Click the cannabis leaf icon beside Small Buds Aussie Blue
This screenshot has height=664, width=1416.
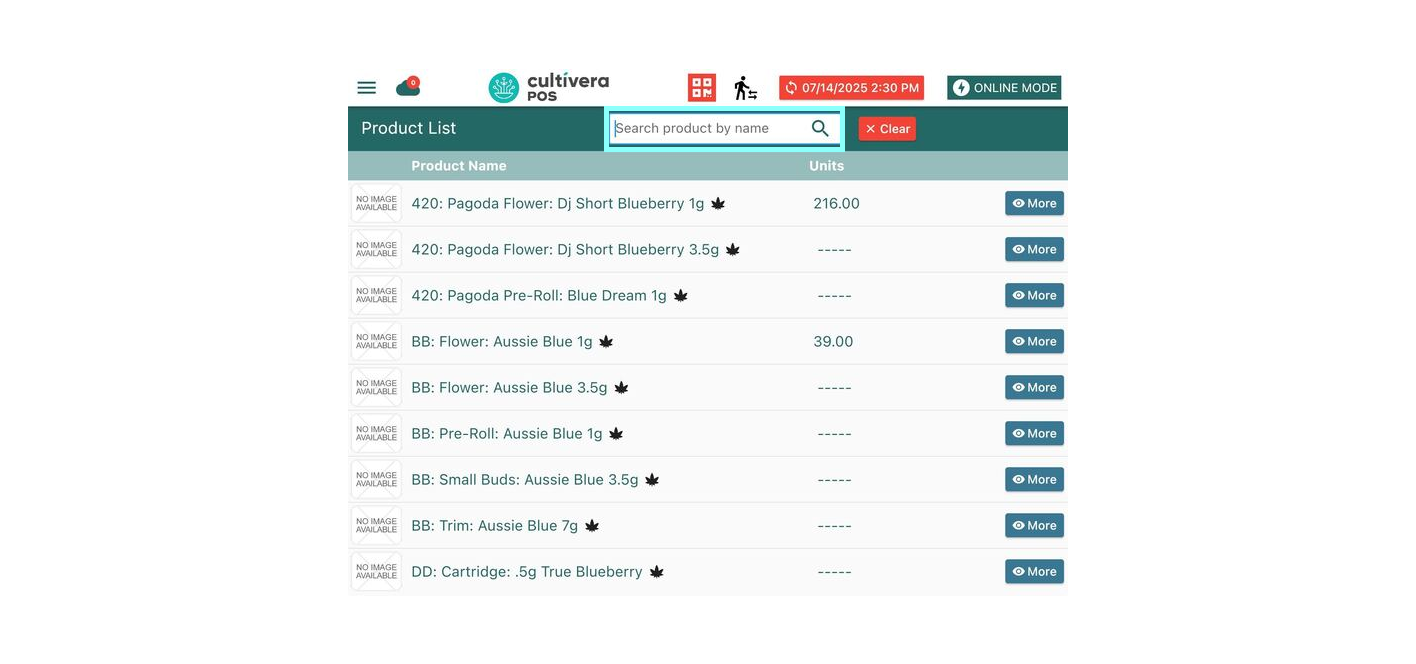tap(652, 479)
